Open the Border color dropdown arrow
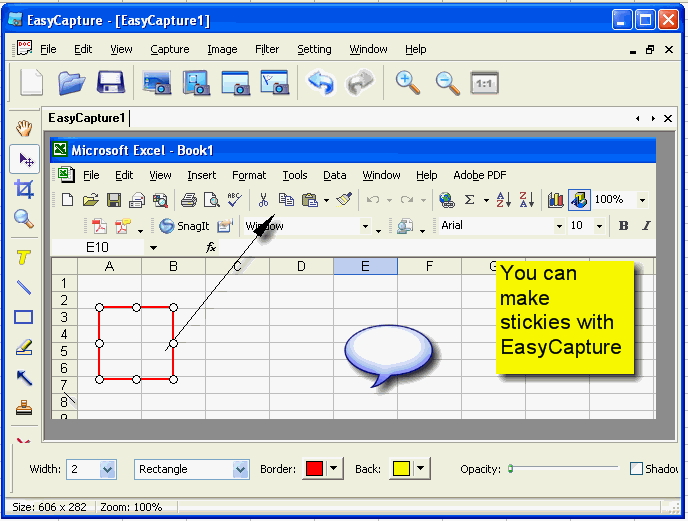This screenshot has width=688, height=521. coord(333,468)
